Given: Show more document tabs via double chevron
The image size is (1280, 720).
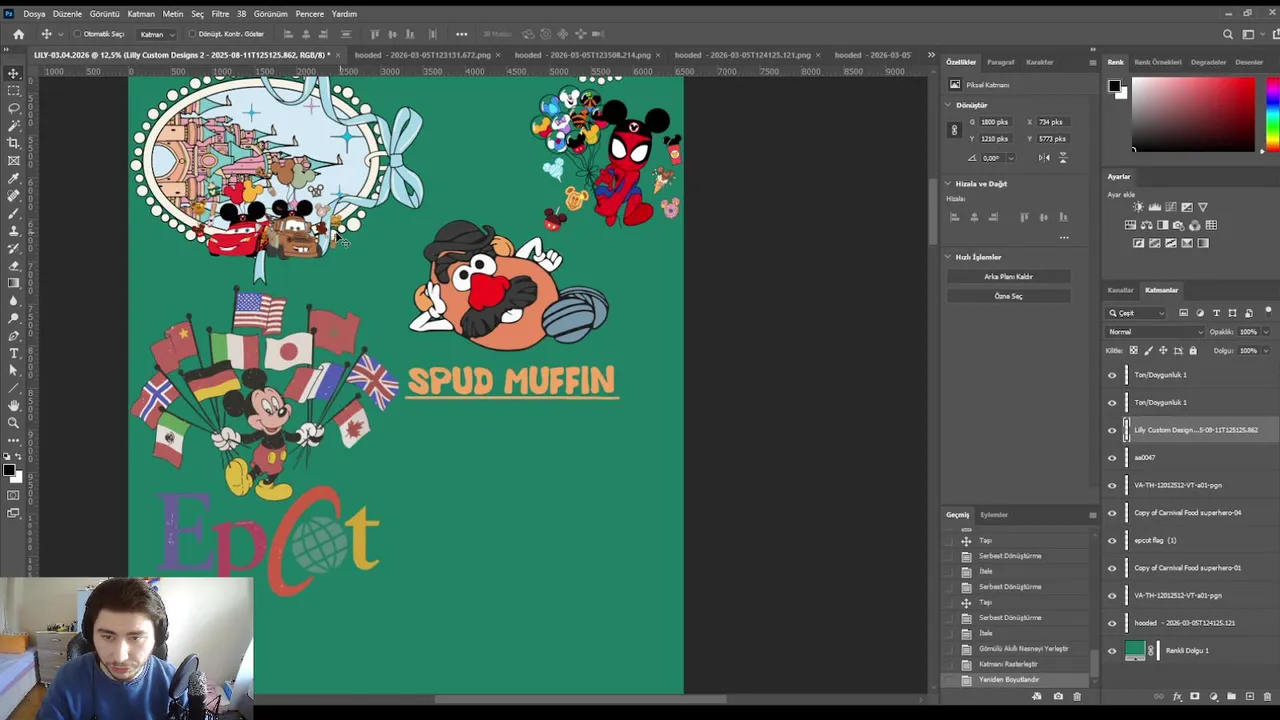Looking at the screenshot, I should [931, 55].
